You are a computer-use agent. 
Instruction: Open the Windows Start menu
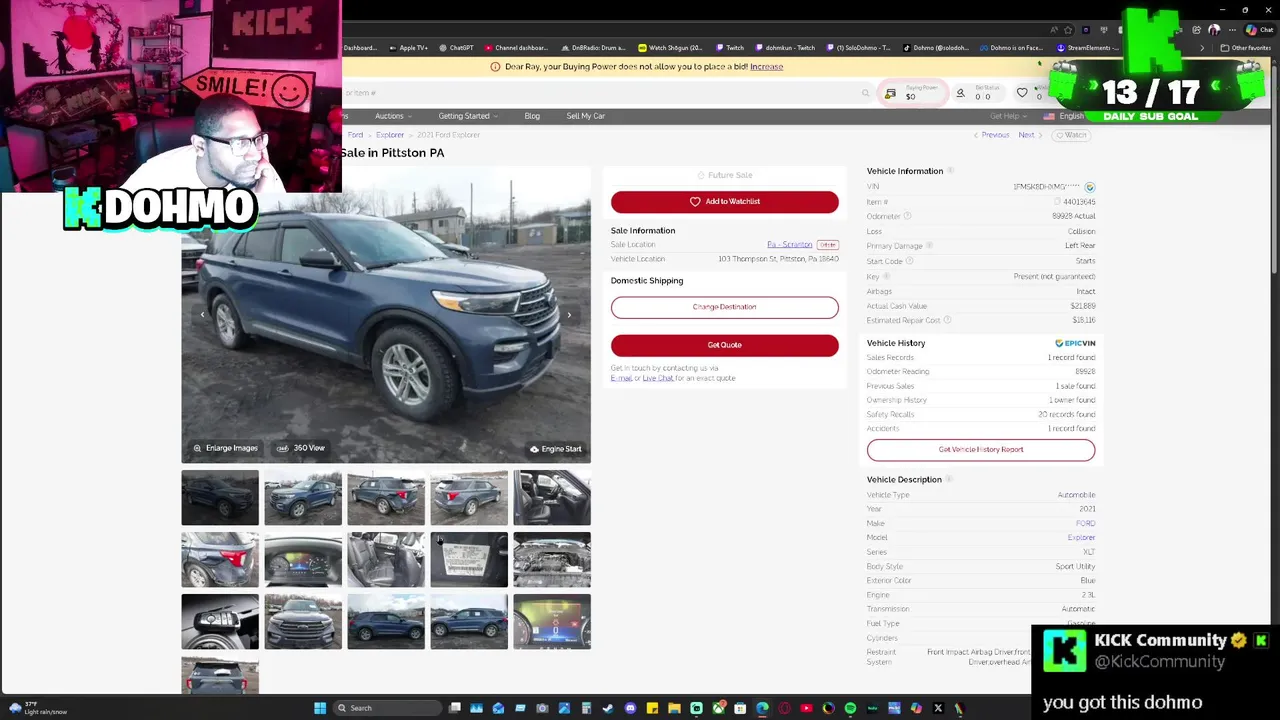tap(320, 708)
